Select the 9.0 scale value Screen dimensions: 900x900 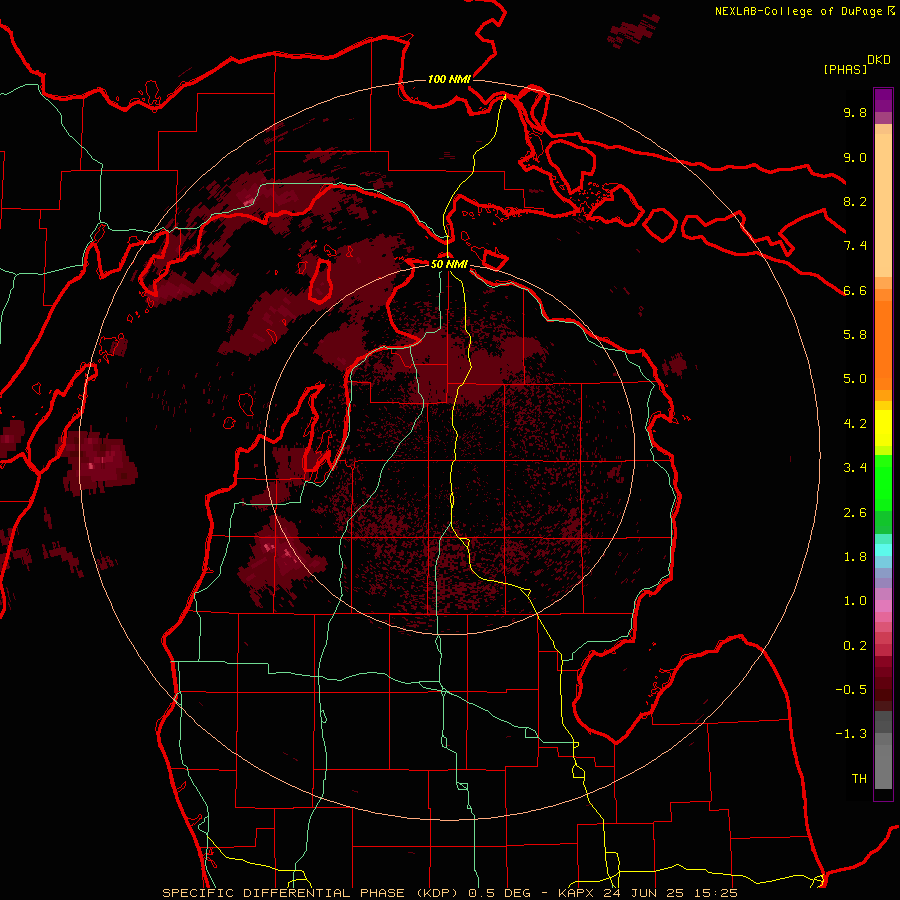[x=855, y=157]
